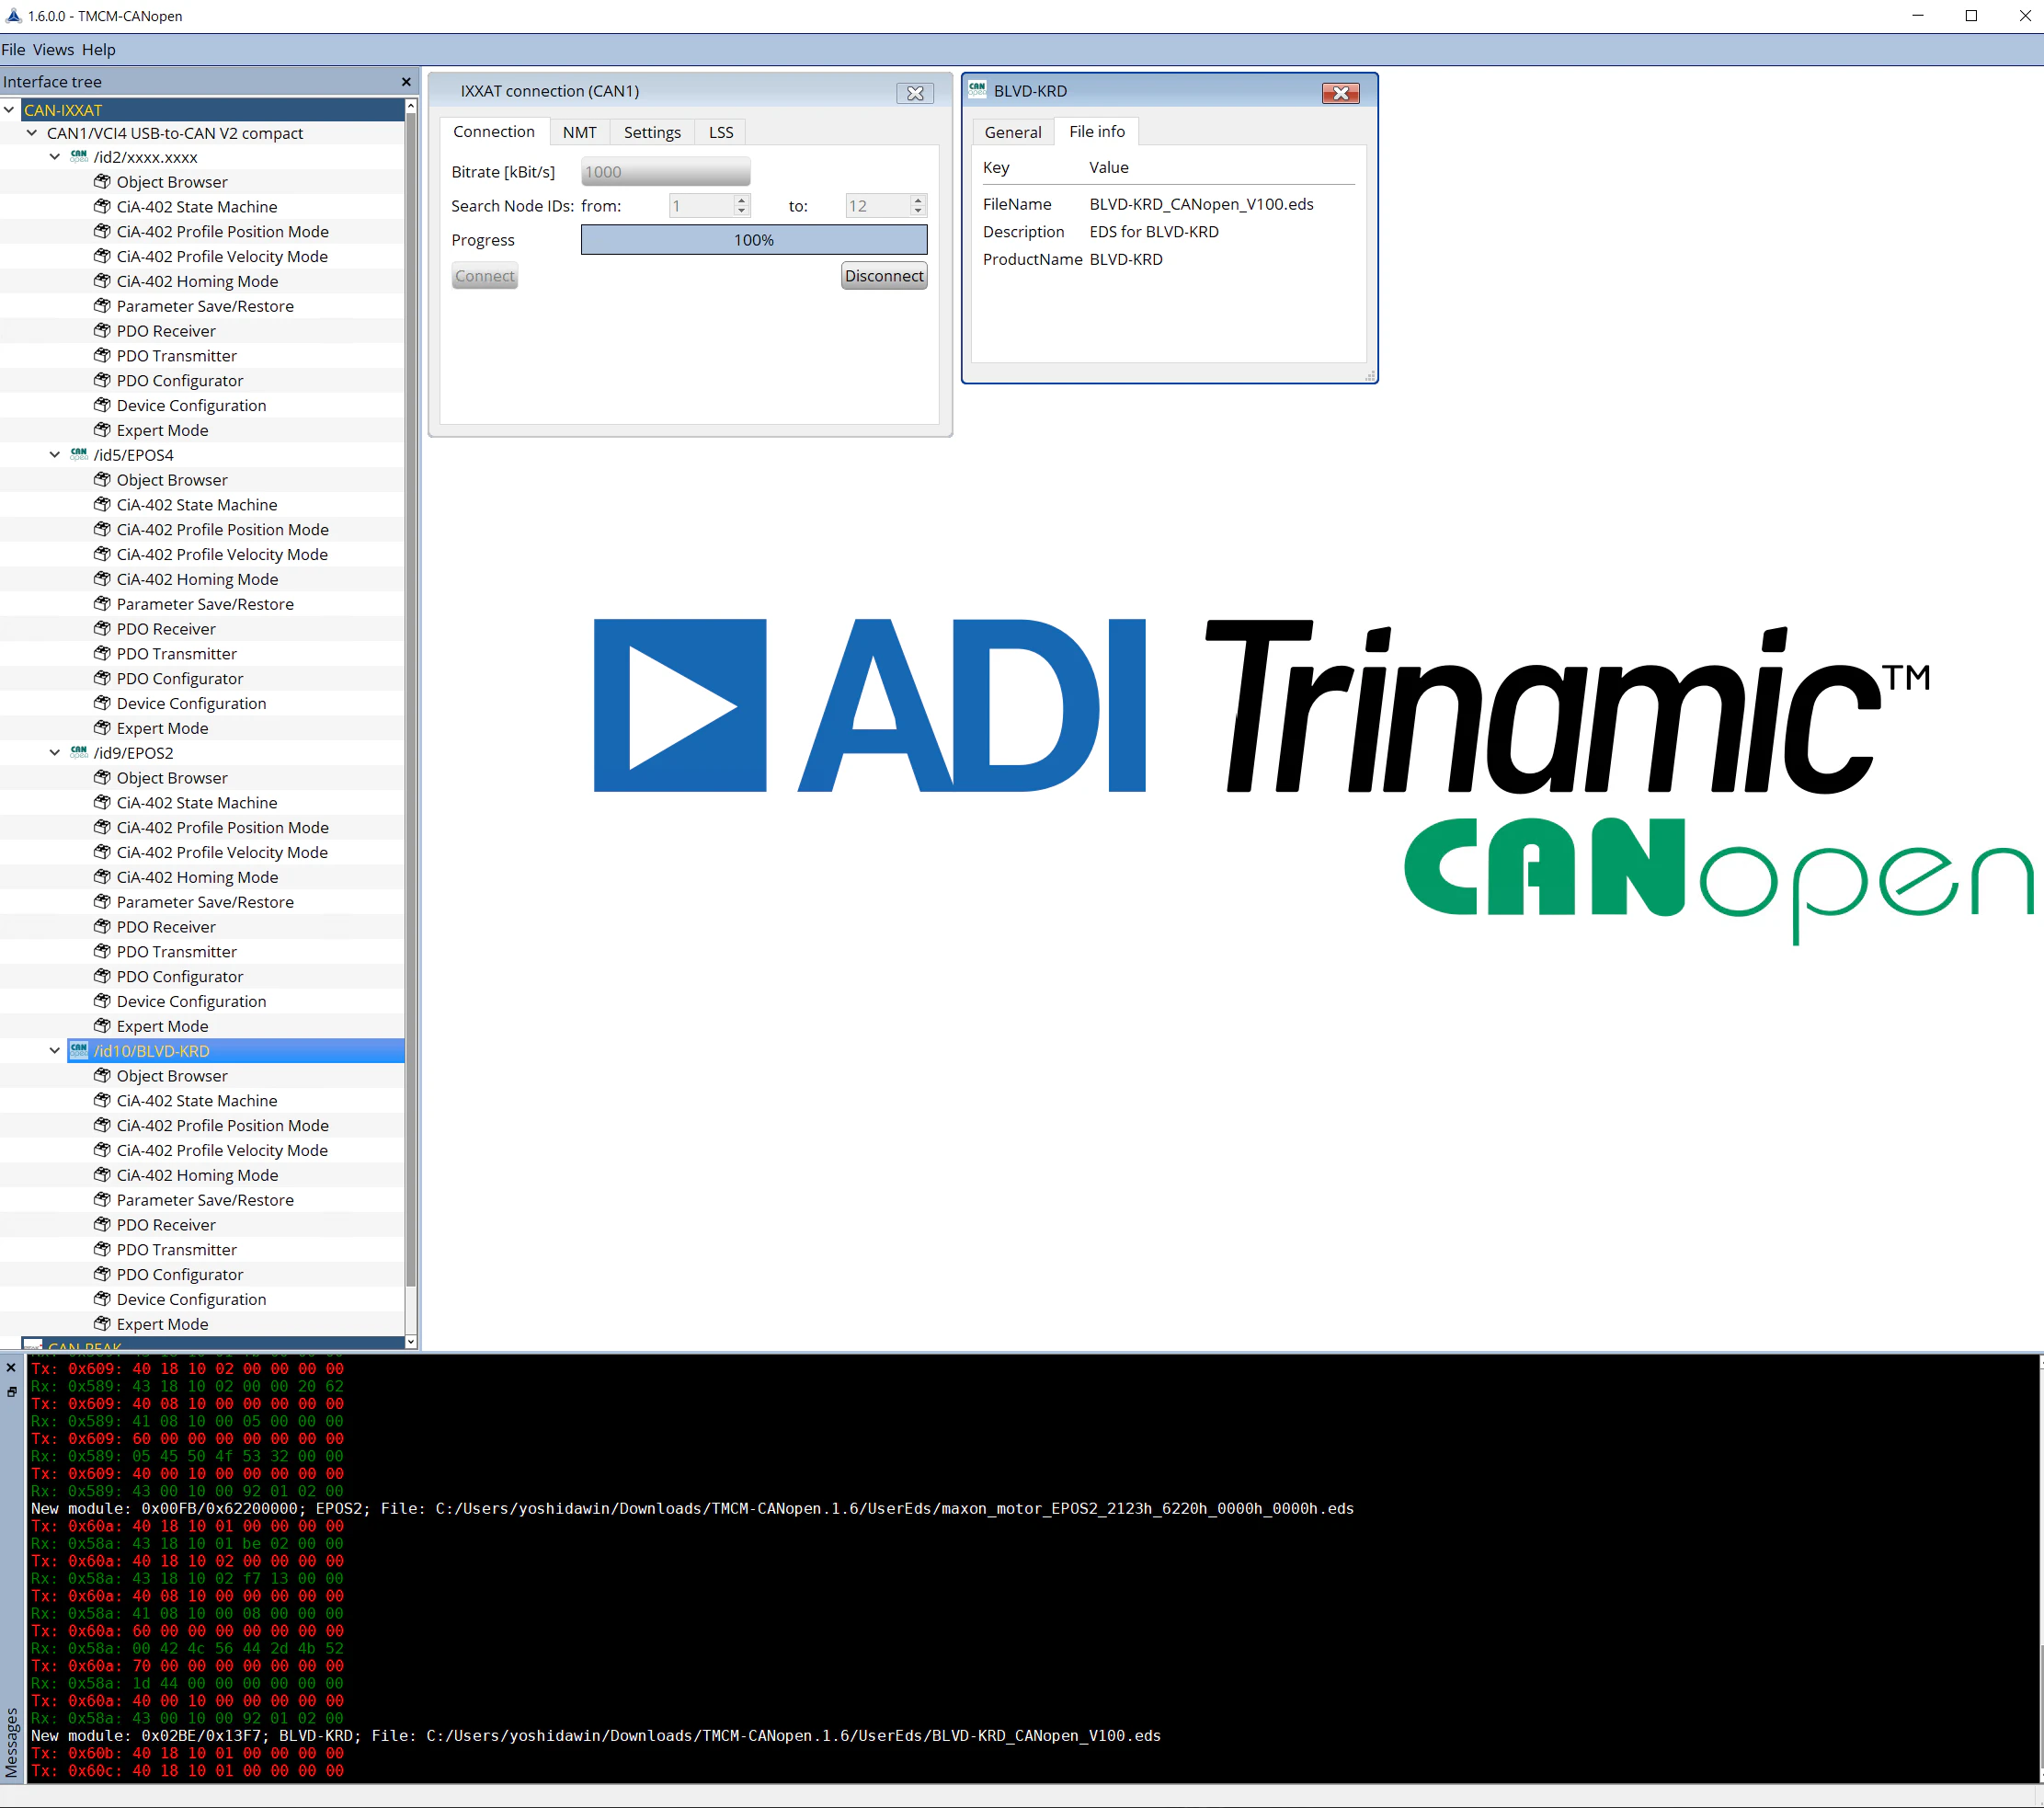Close the BLVD-KRD window with the red X

point(1340,93)
